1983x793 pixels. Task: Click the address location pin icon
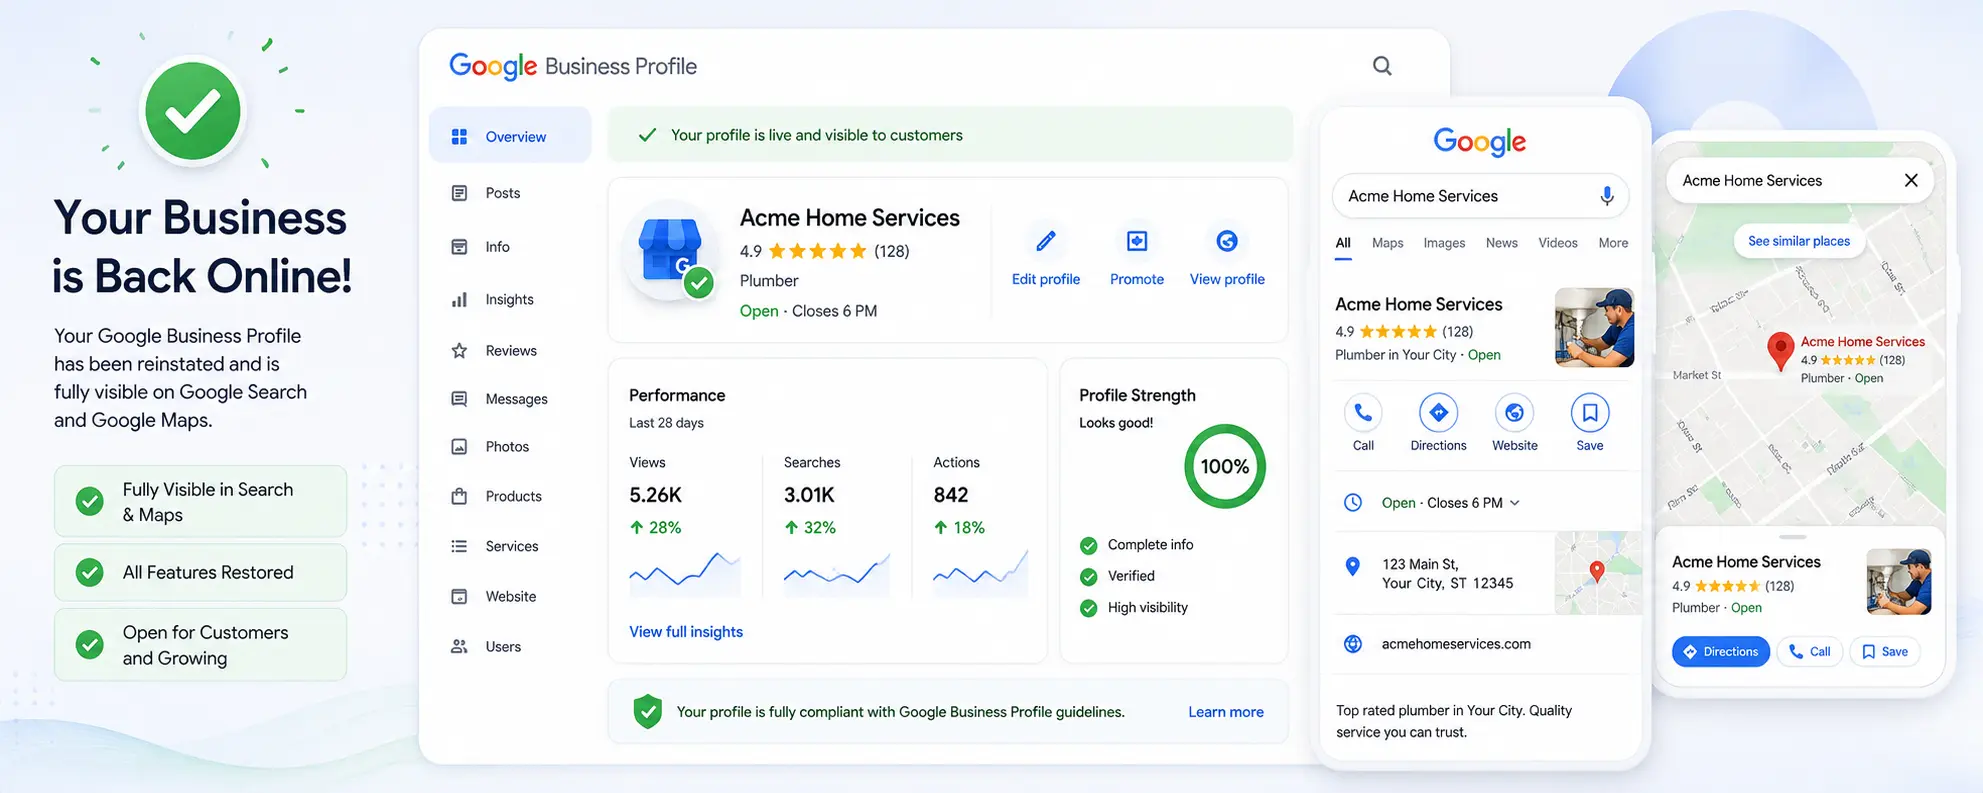(1353, 567)
